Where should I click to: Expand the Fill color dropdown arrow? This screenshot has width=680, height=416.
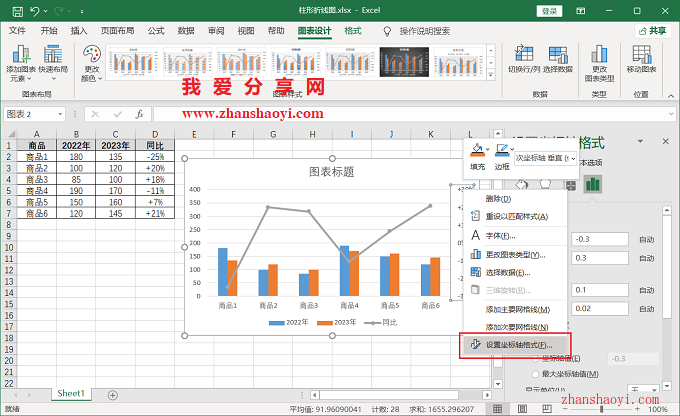coord(487,149)
